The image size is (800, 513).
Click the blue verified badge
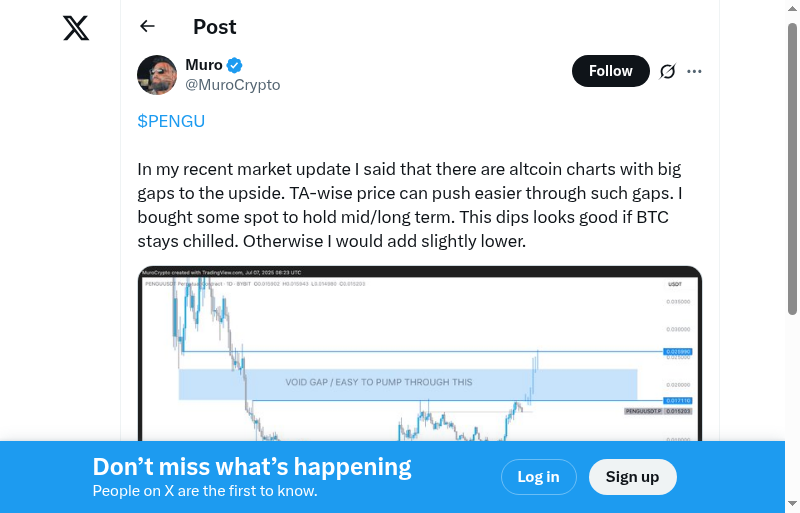235,65
